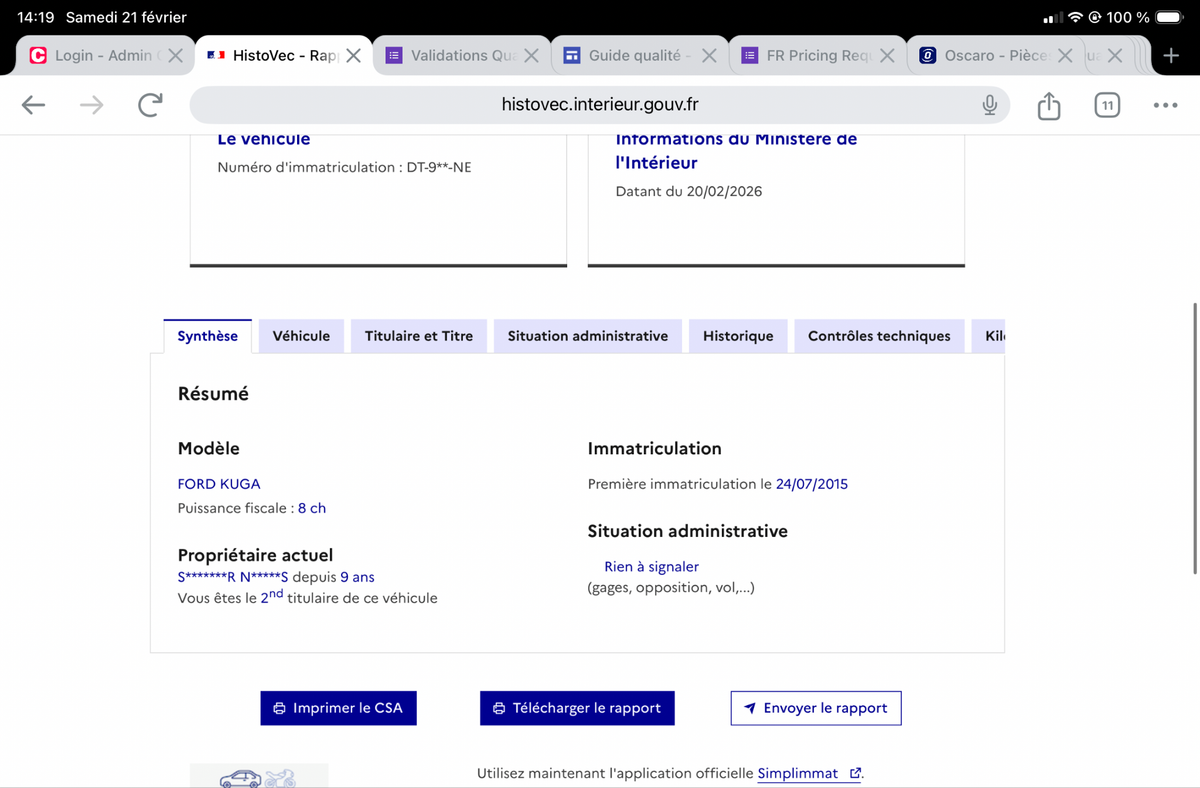1200x788 pixels.
Task: Close the Guide qualité tab
Action: (709, 56)
